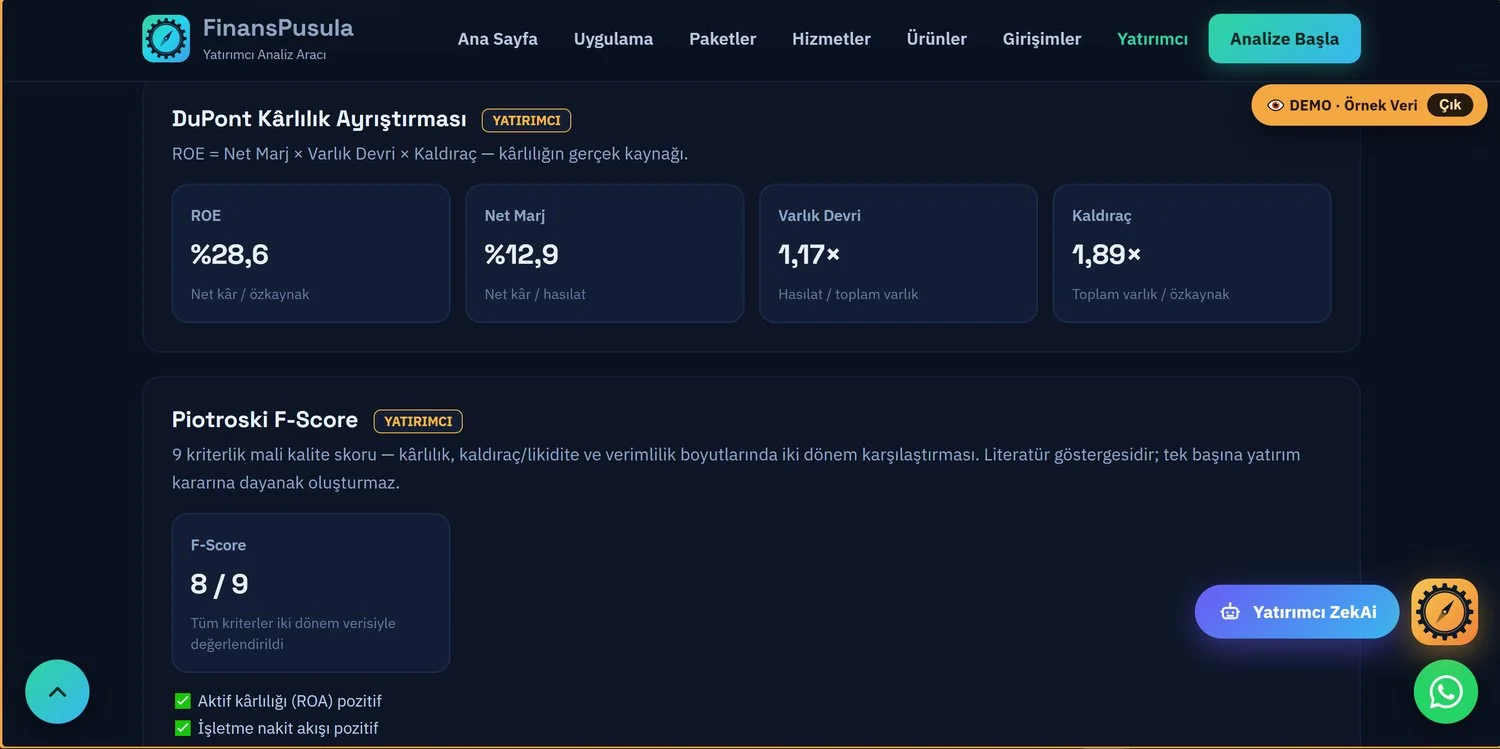Screen dimensions: 1500x749
Task: Select Paketler in the navigation bar
Action: [x=722, y=39]
